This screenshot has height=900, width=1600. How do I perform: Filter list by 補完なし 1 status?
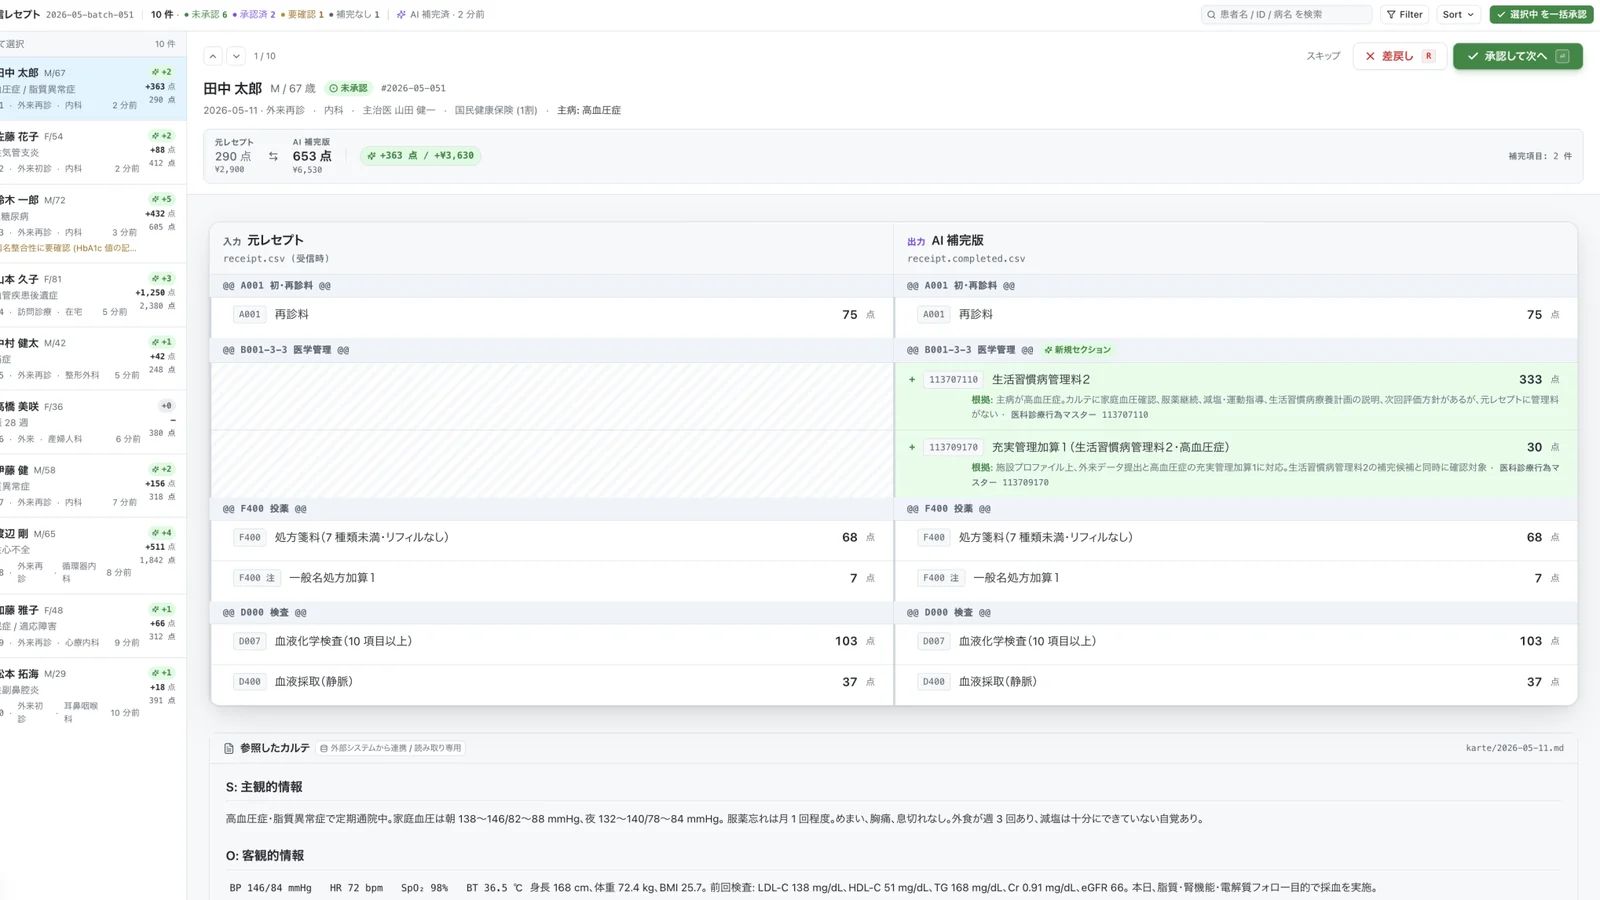click(354, 15)
